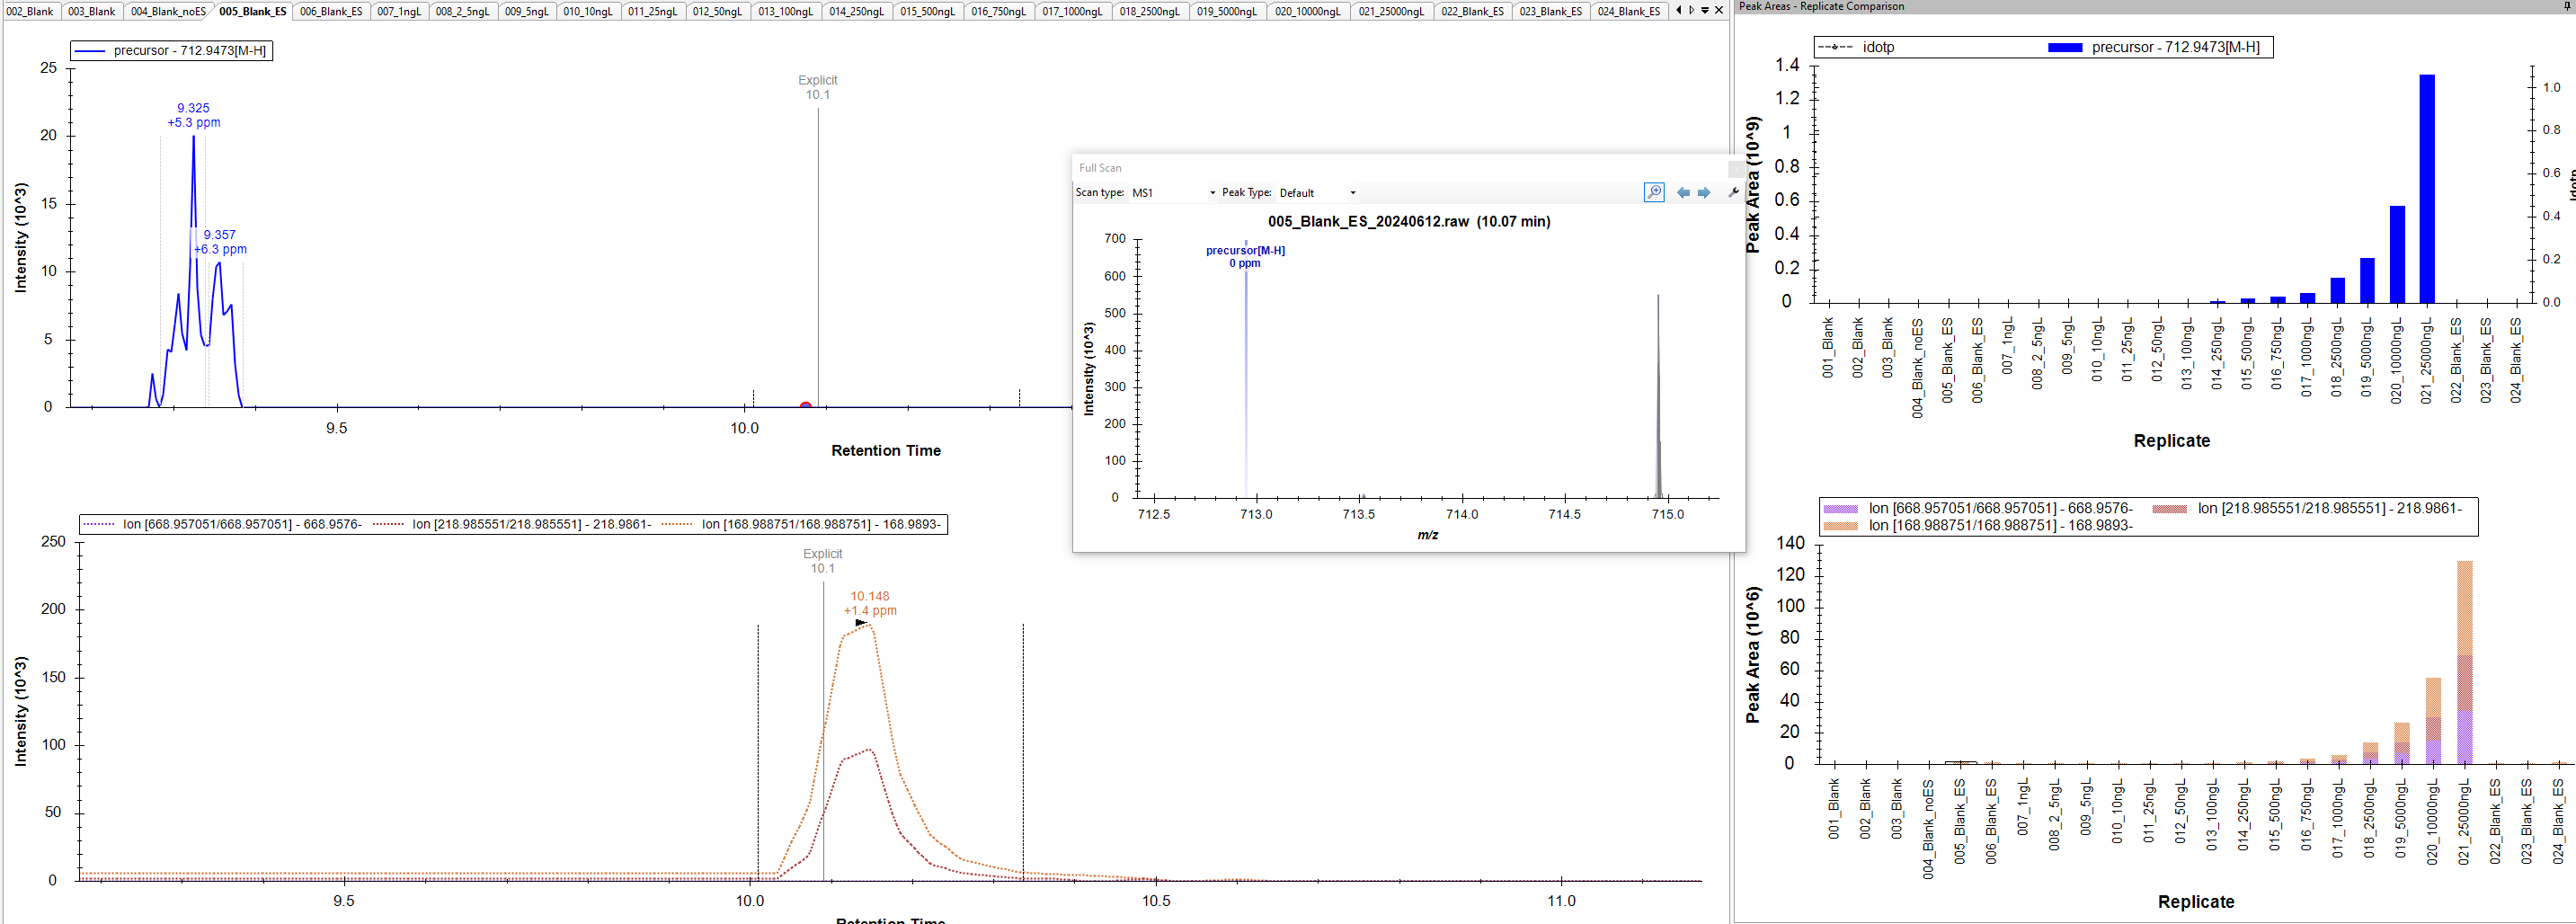Click the tallest blue bar for 021_25000ngL
The height and width of the screenshot is (924, 2576).
tap(2426, 188)
